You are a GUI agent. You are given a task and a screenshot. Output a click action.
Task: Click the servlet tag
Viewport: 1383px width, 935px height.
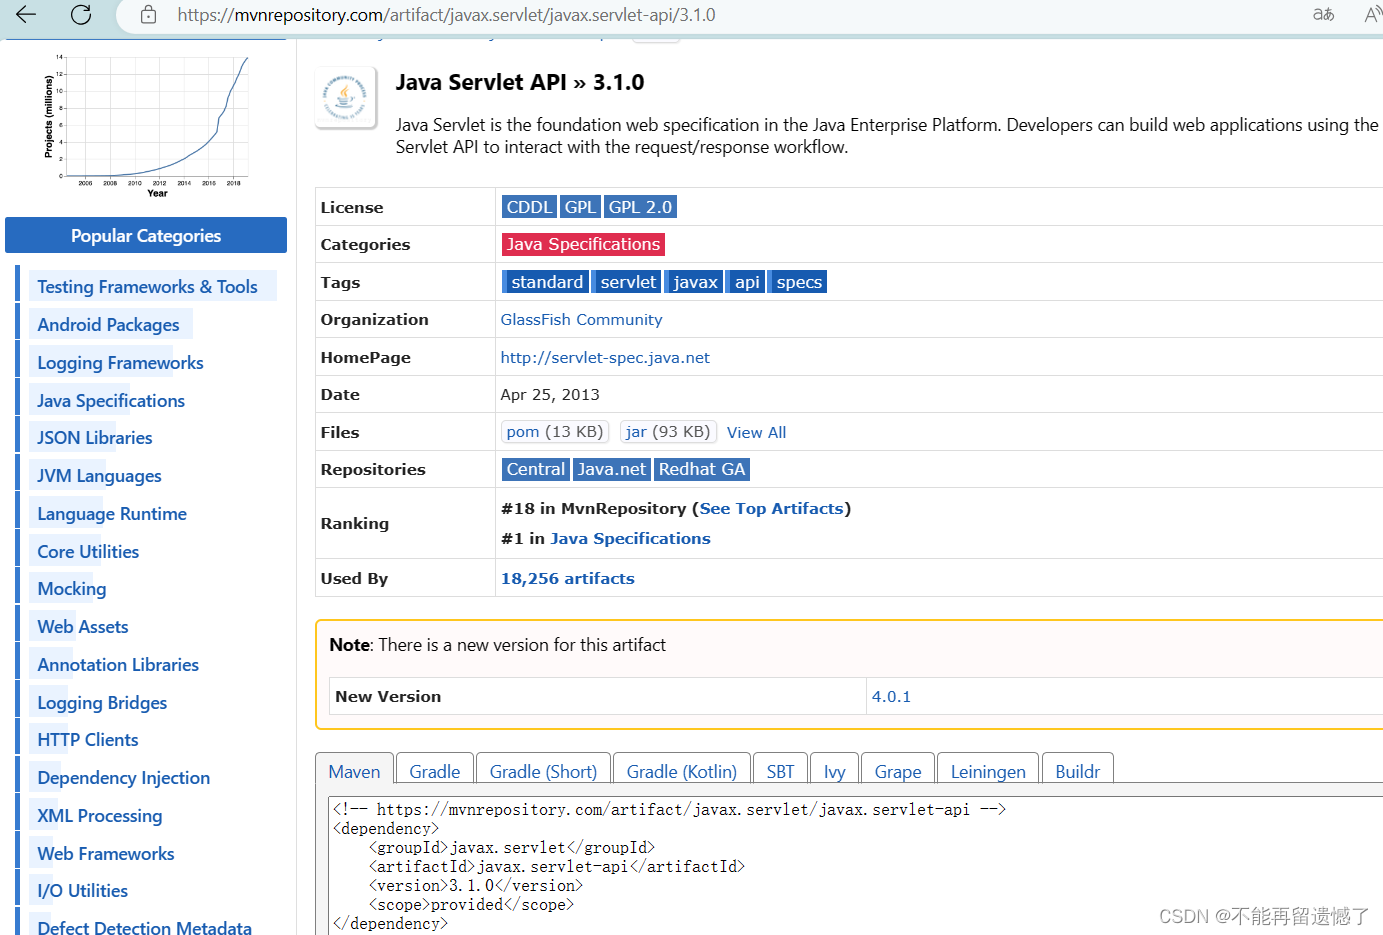[626, 282]
